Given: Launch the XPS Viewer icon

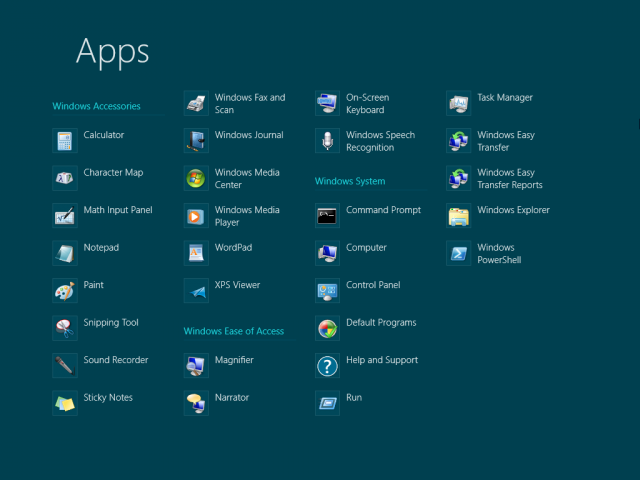Looking at the screenshot, I should [196, 291].
